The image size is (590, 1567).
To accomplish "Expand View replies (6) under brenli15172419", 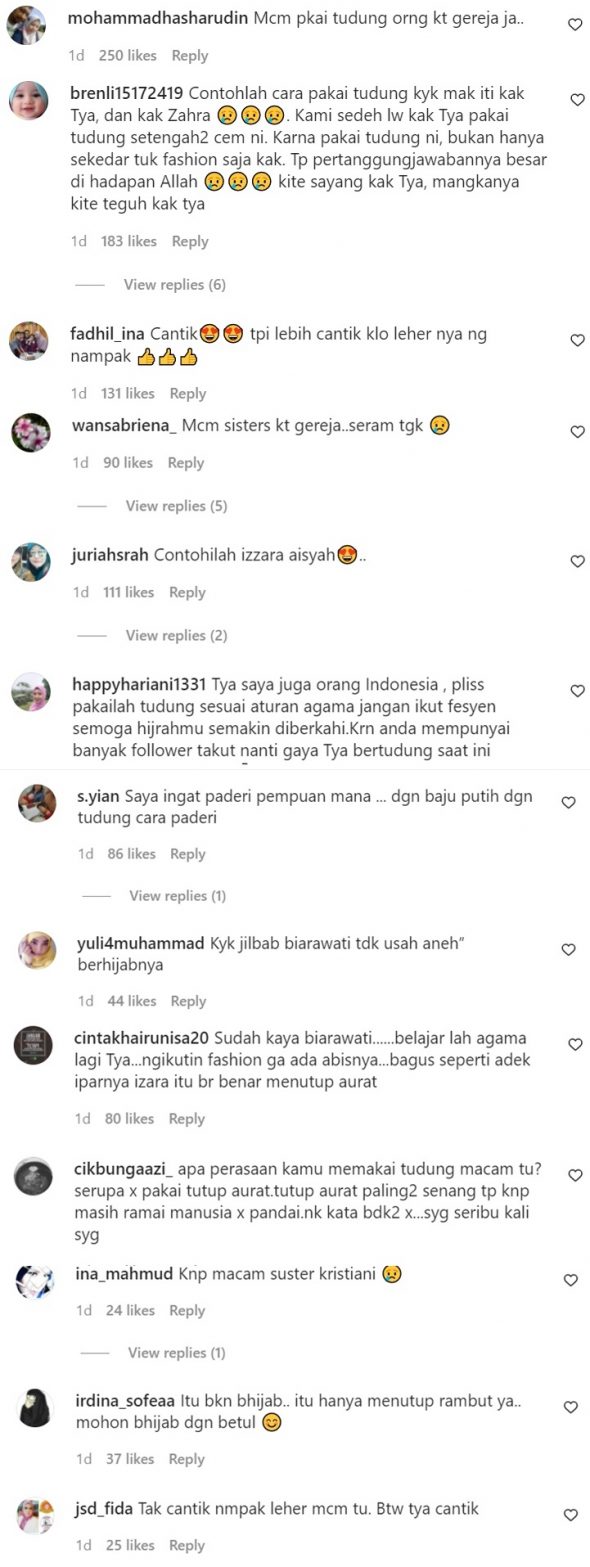I will pos(174,285).
